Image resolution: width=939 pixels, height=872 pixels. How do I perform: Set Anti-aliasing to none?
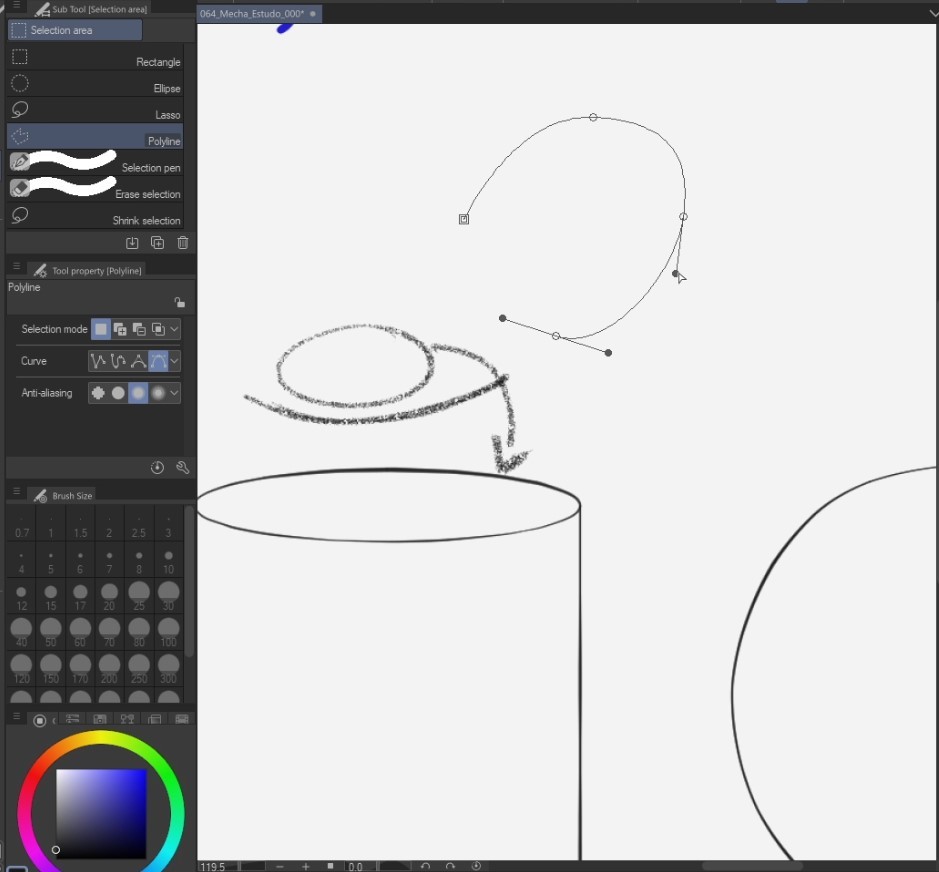click(98, 393)
